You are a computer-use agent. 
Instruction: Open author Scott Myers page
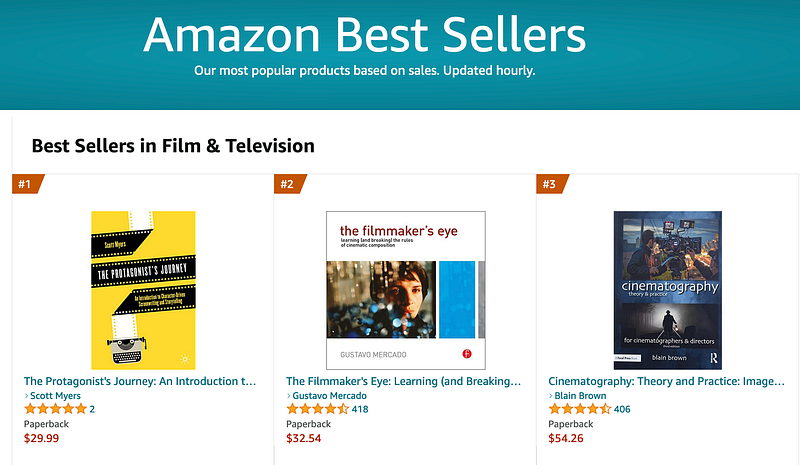click(x=55, y=396)
